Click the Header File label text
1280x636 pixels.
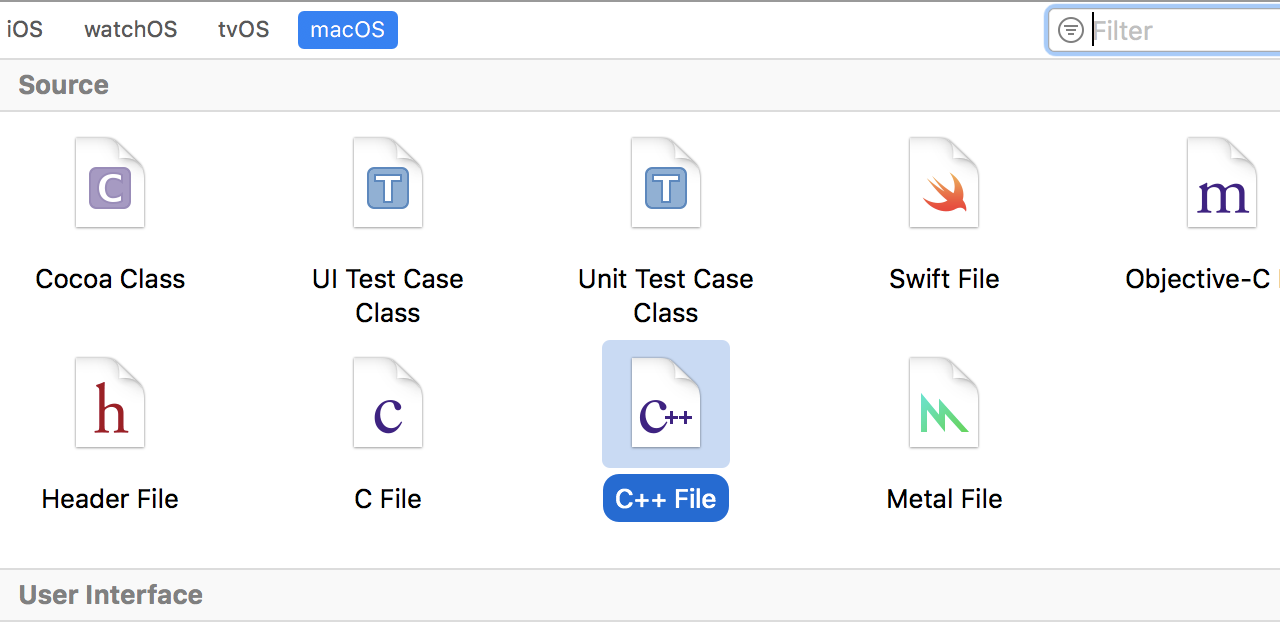110,499
